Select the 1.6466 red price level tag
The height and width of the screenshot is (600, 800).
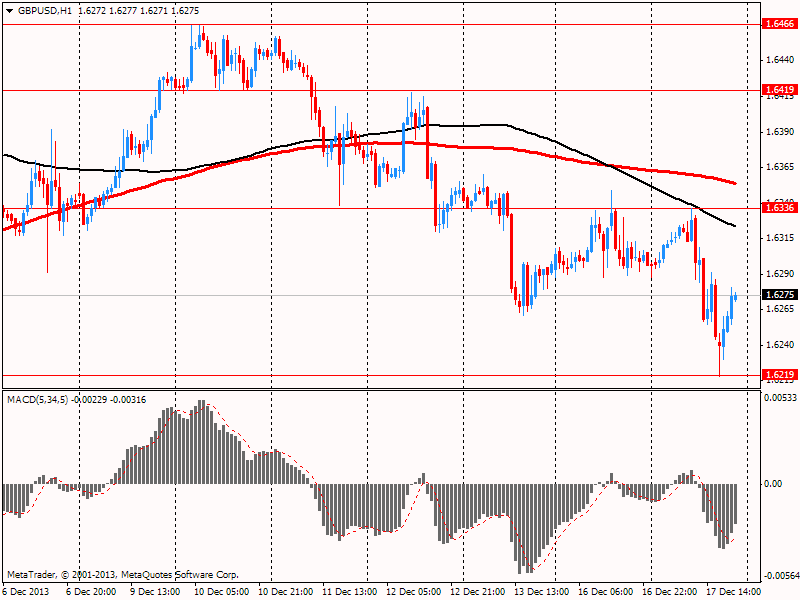(779, 23)
